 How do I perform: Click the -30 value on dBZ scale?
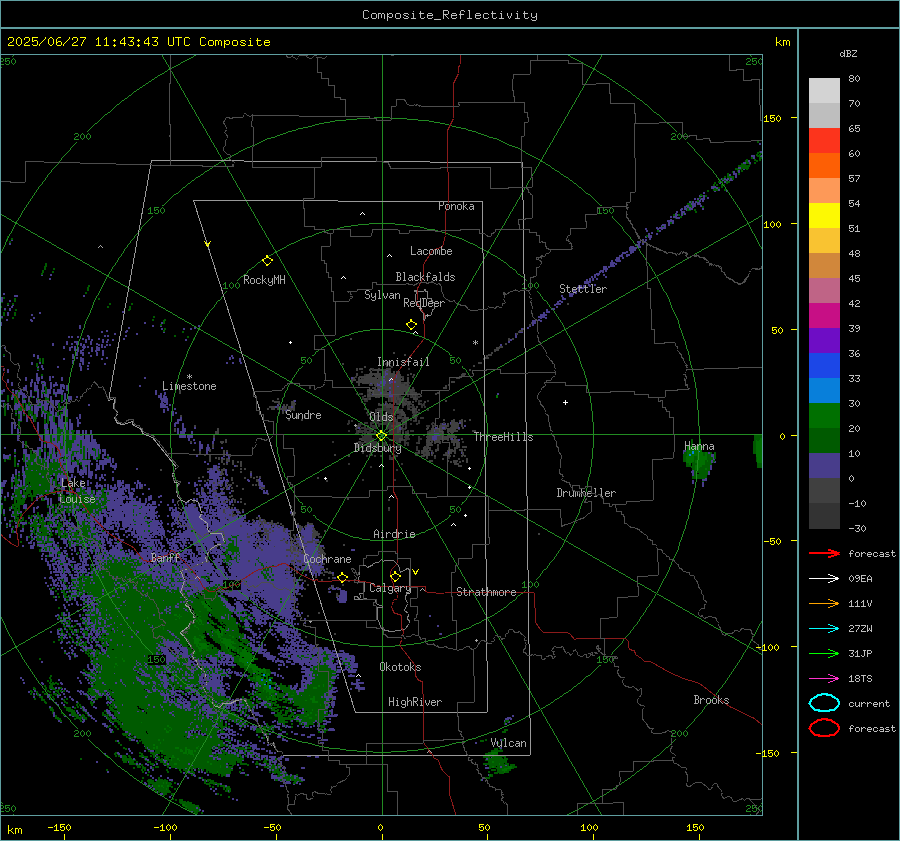click(x=857, y=528)
